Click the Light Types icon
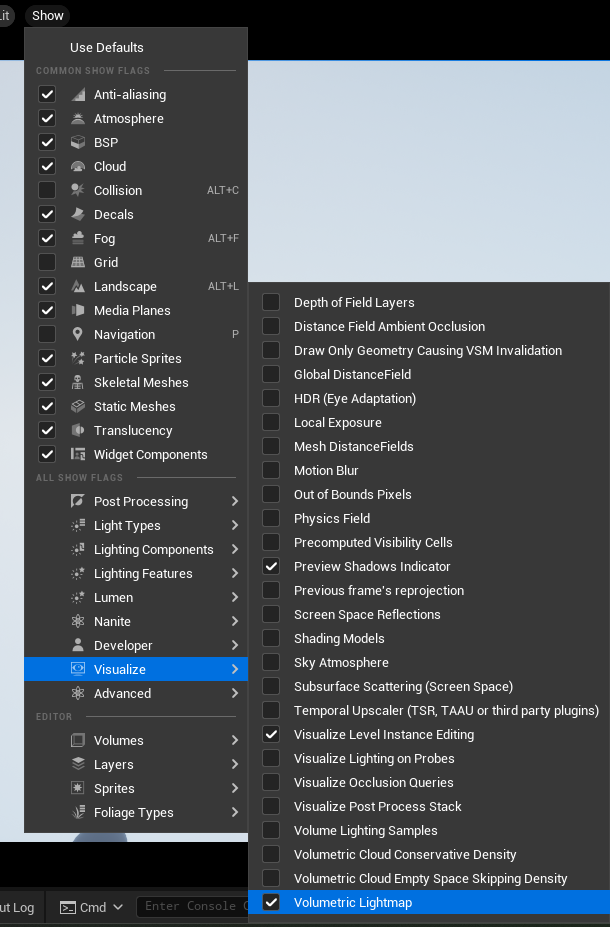The height and width of the screenshot is (927, 610). pyautogui.click(x=78, y=526)
